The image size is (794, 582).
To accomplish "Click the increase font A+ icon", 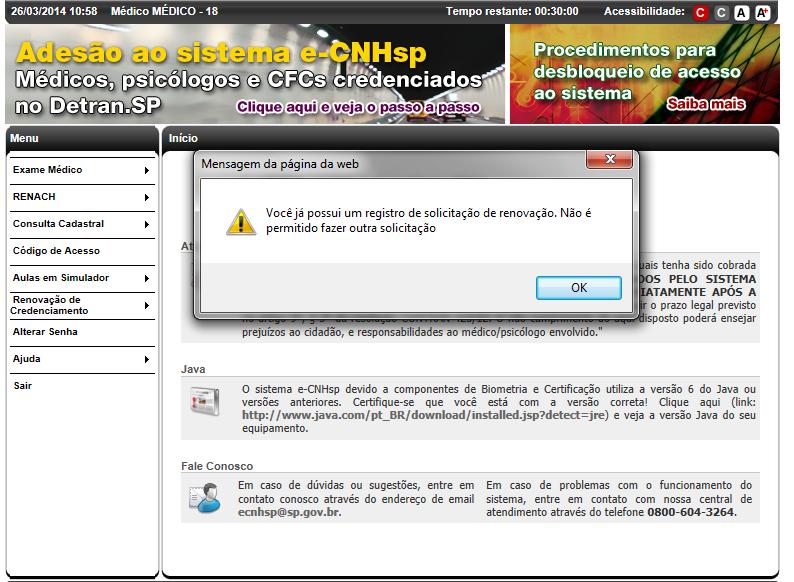I will click(762, 13).
